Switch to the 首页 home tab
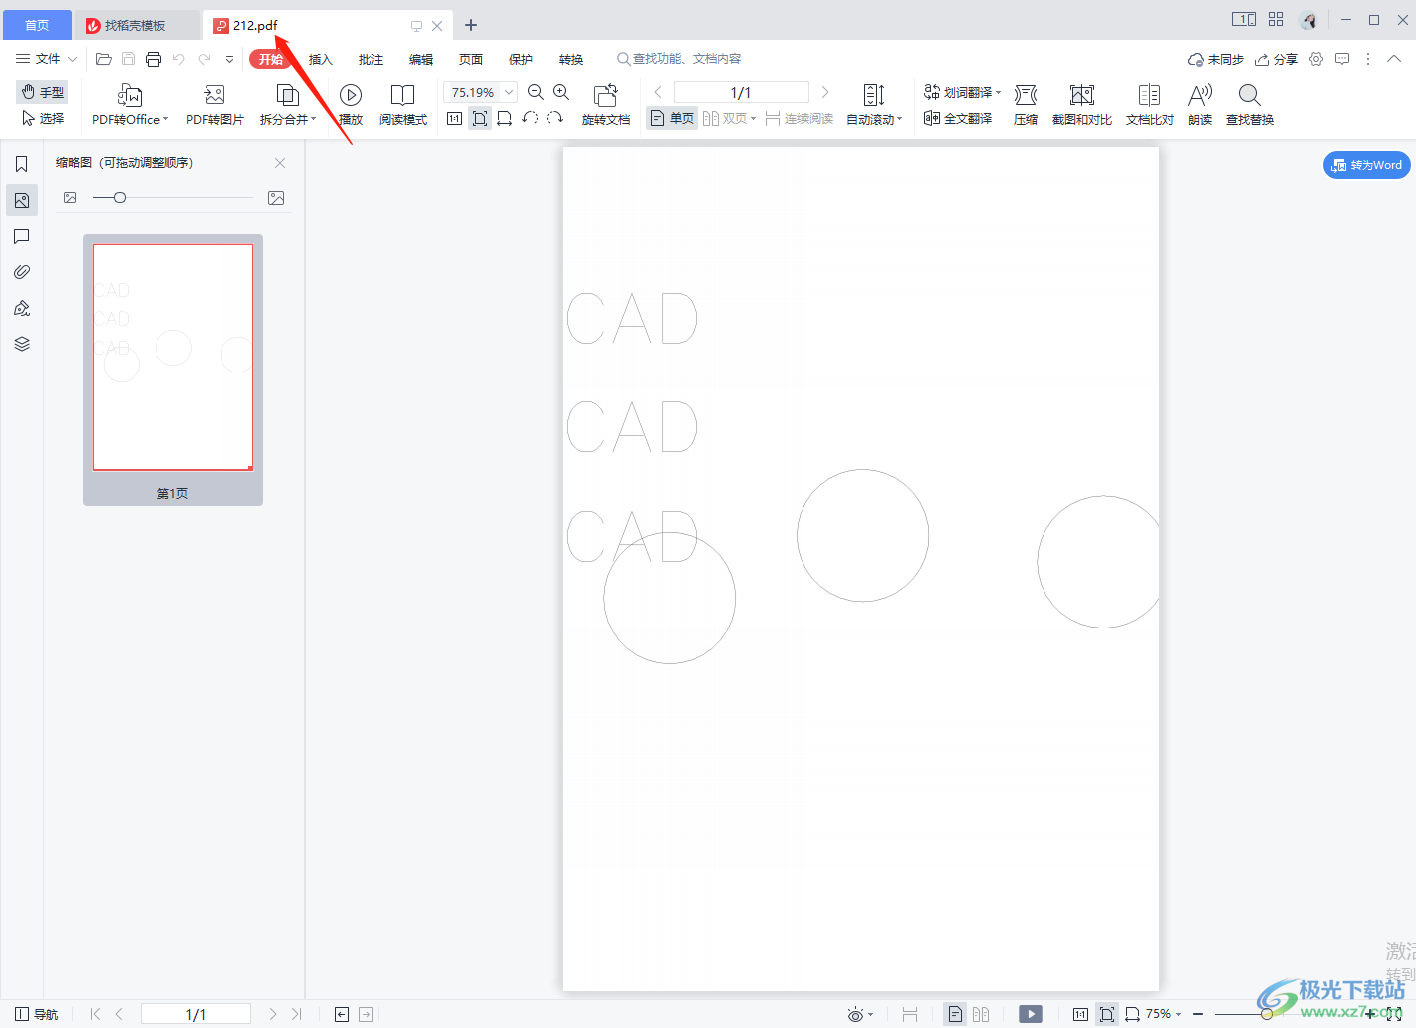 click(37, 25)
